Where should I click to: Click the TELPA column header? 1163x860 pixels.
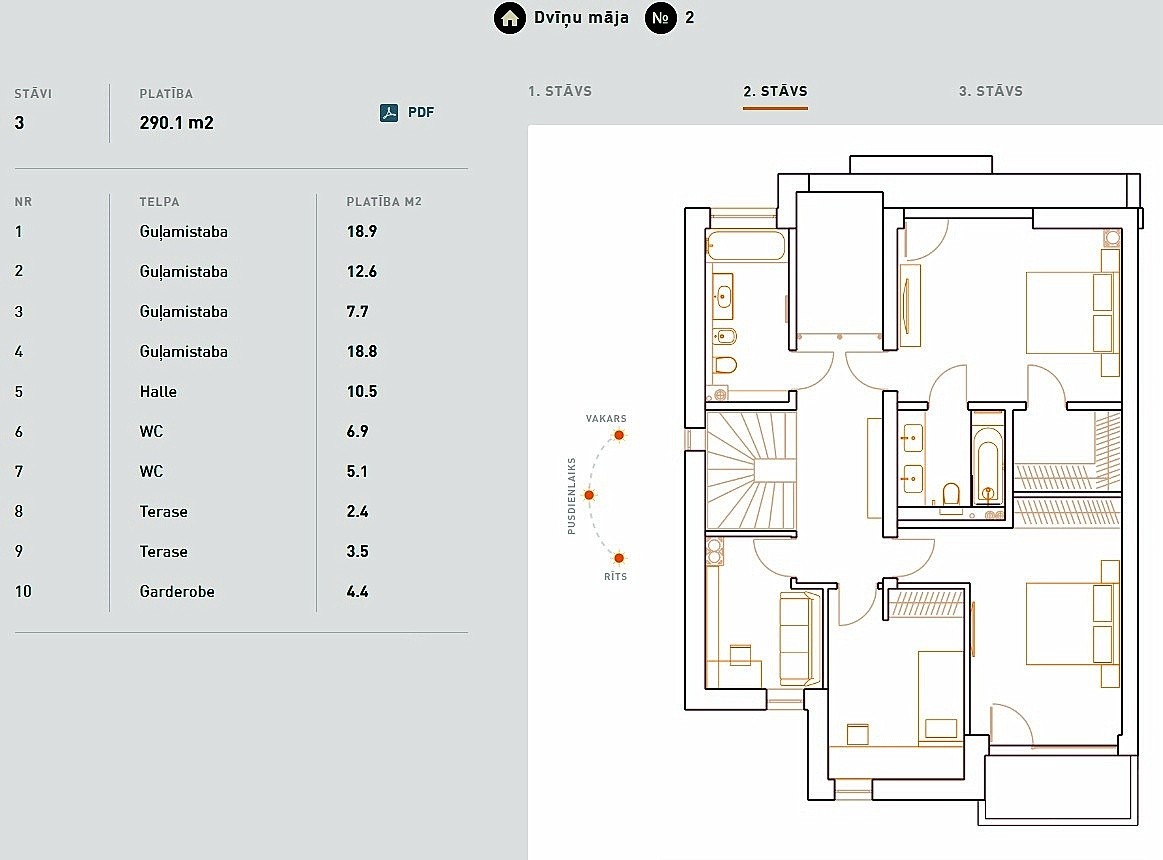pyautogui.click(x=159, y=202)
